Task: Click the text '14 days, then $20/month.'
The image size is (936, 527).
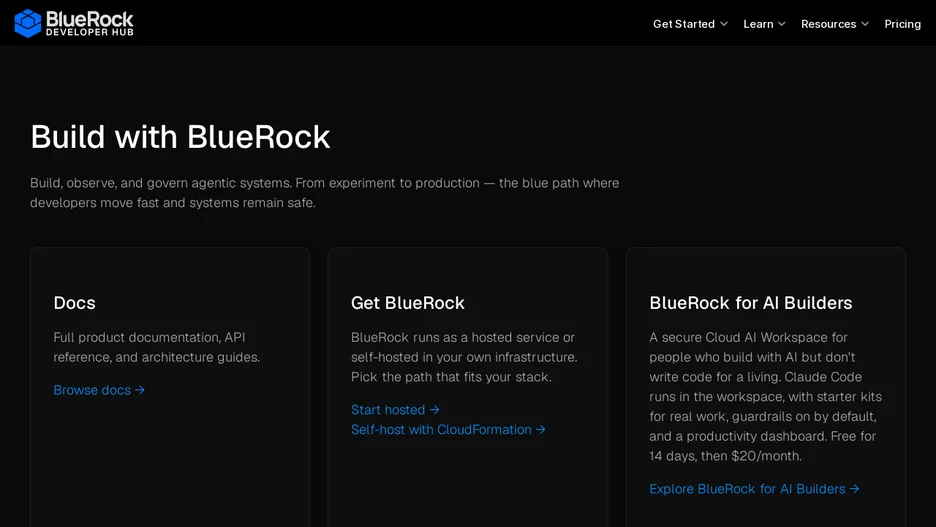Action: tap(726, 456)
